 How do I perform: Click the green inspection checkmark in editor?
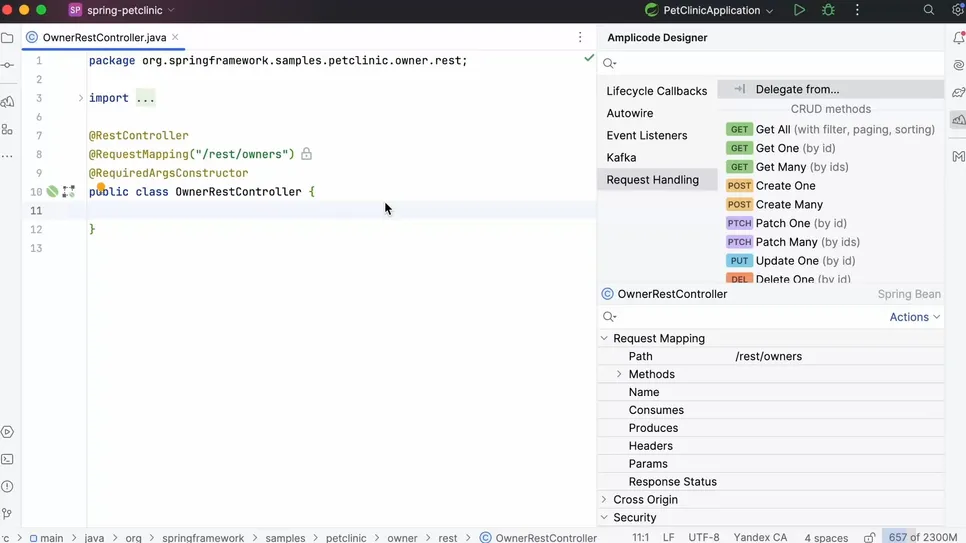pos(589,58)
